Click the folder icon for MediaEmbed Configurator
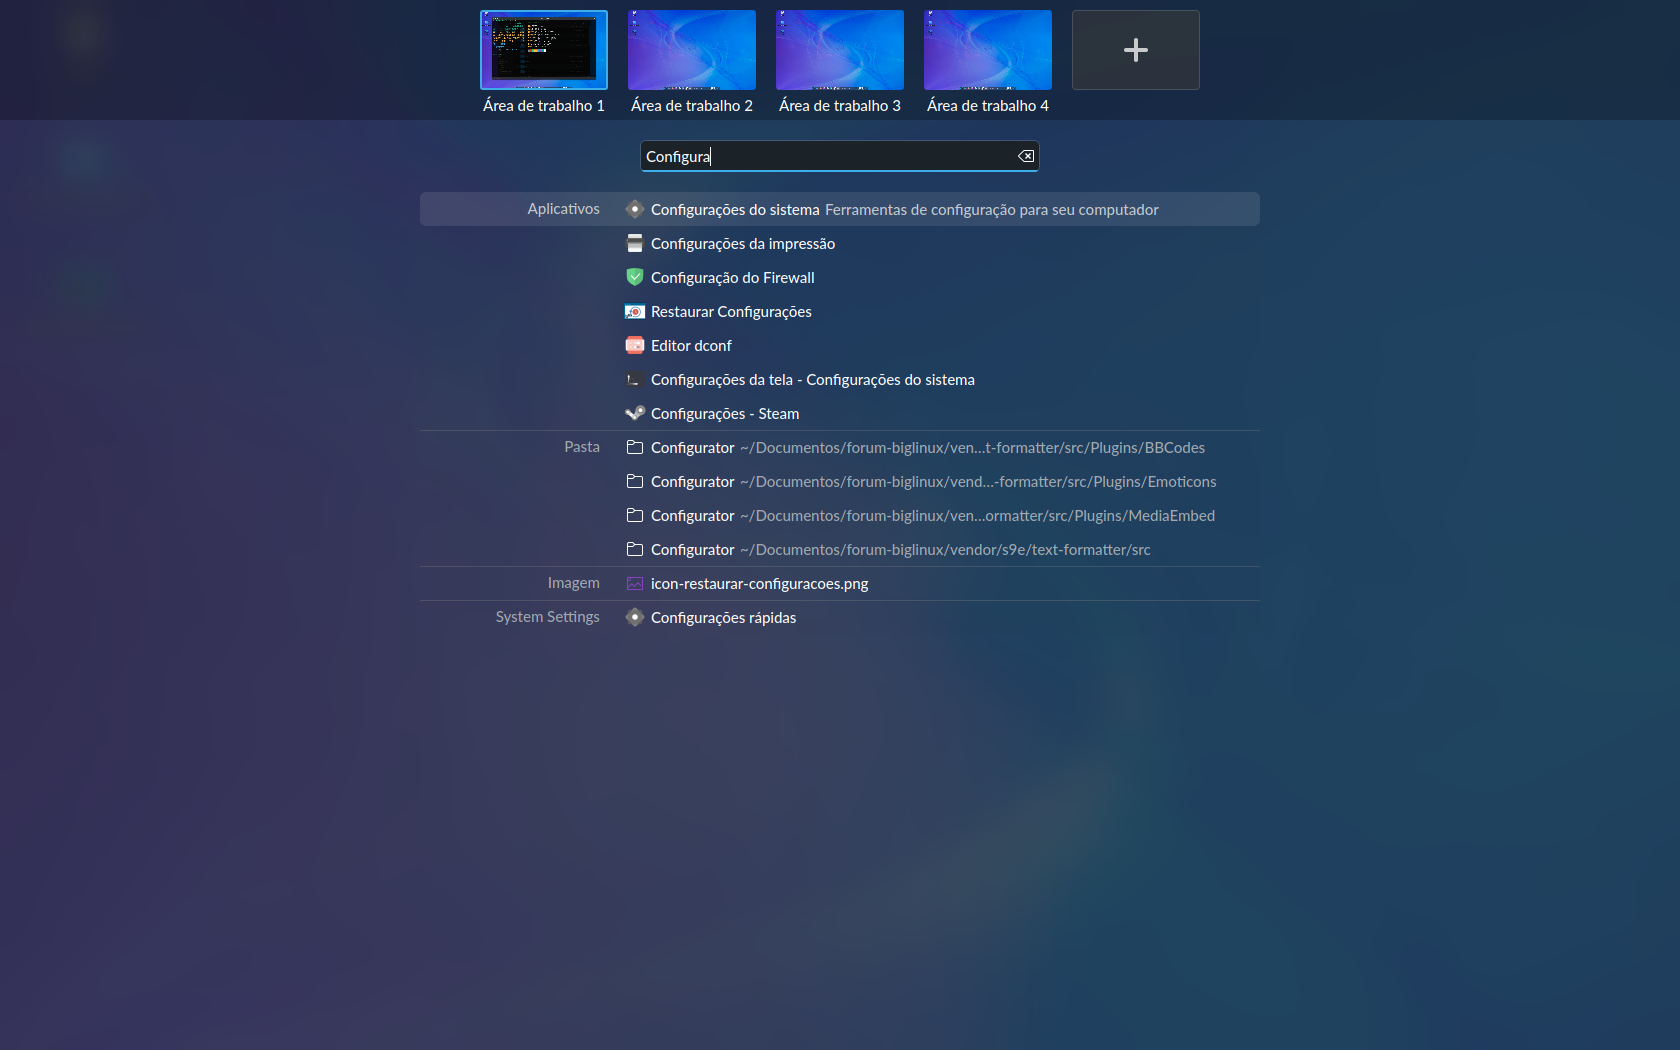1680x1050 pixels. (635, 515)
